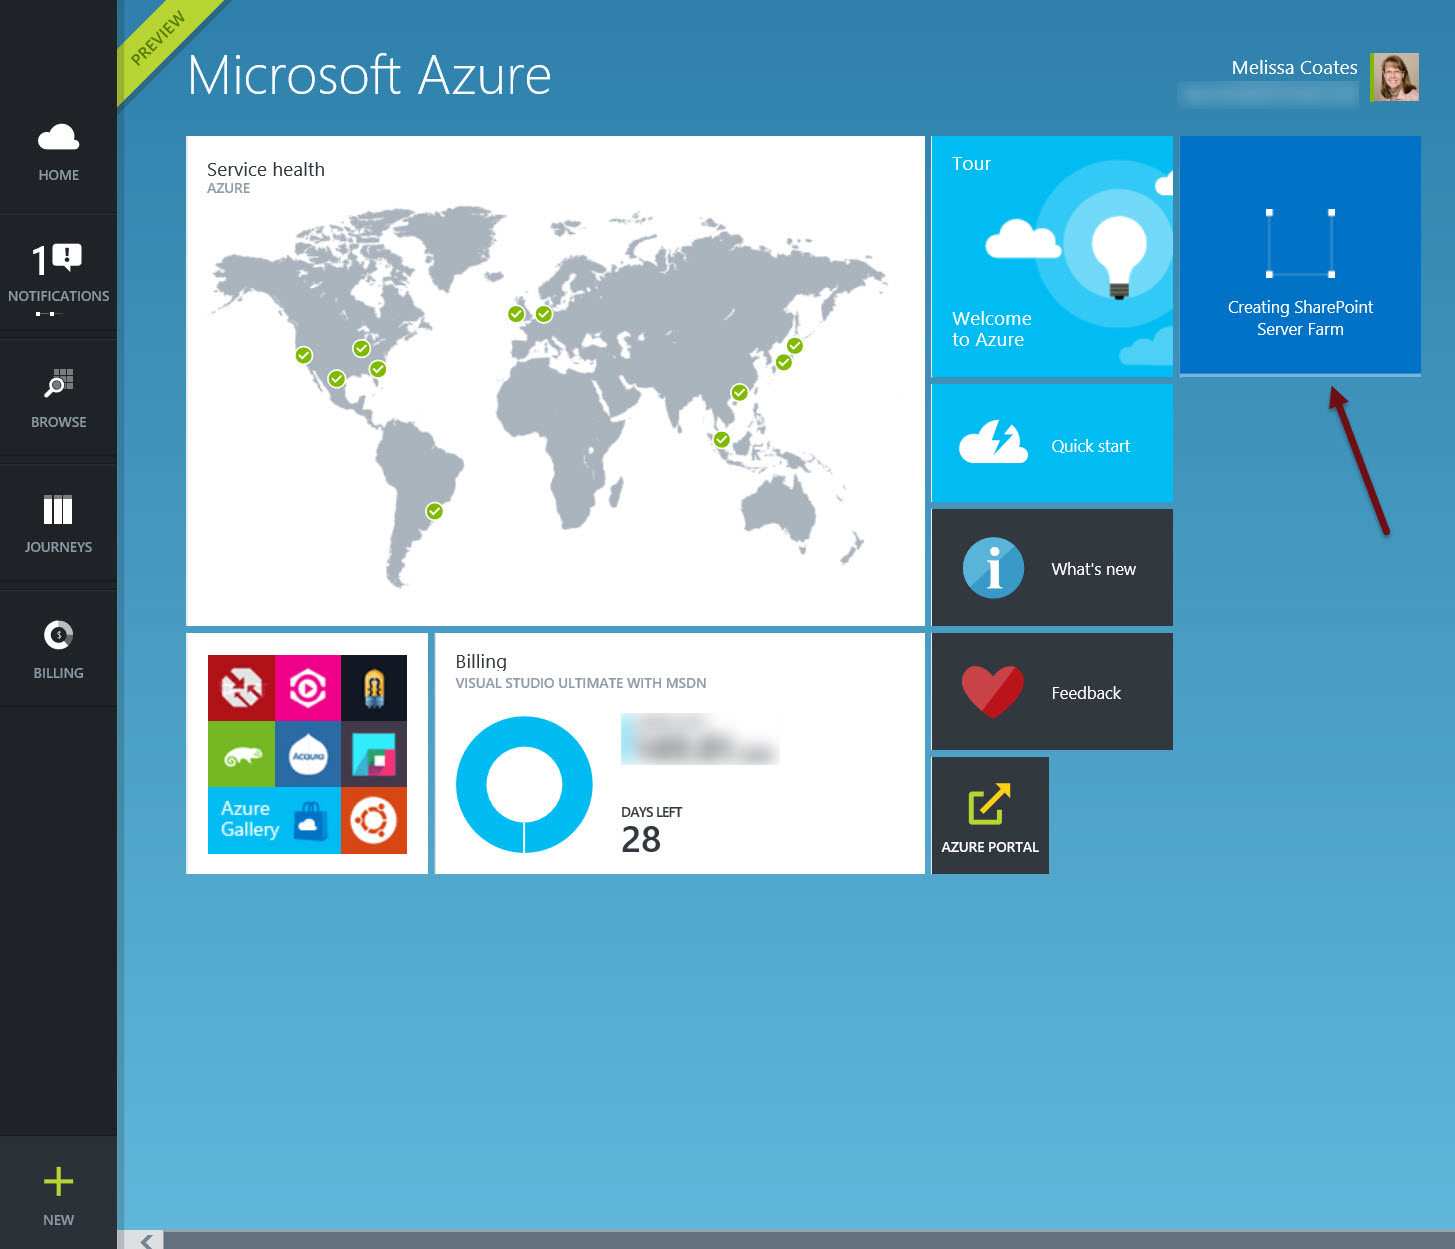The image size is (1455, 1249).
Task: Click the 28 days left value
Action: pos(641,839)
